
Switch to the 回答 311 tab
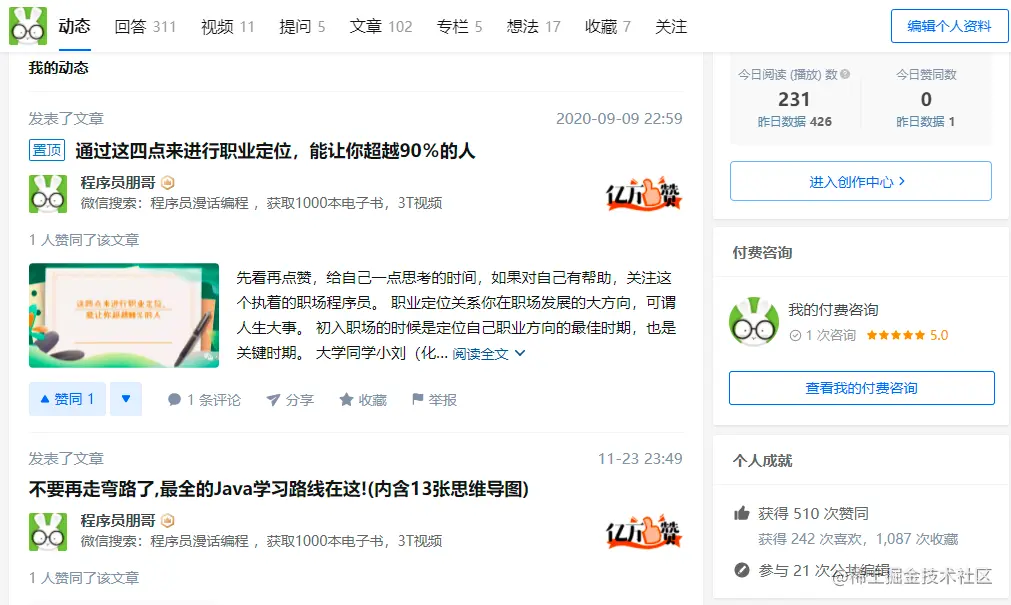click(145, 27)
